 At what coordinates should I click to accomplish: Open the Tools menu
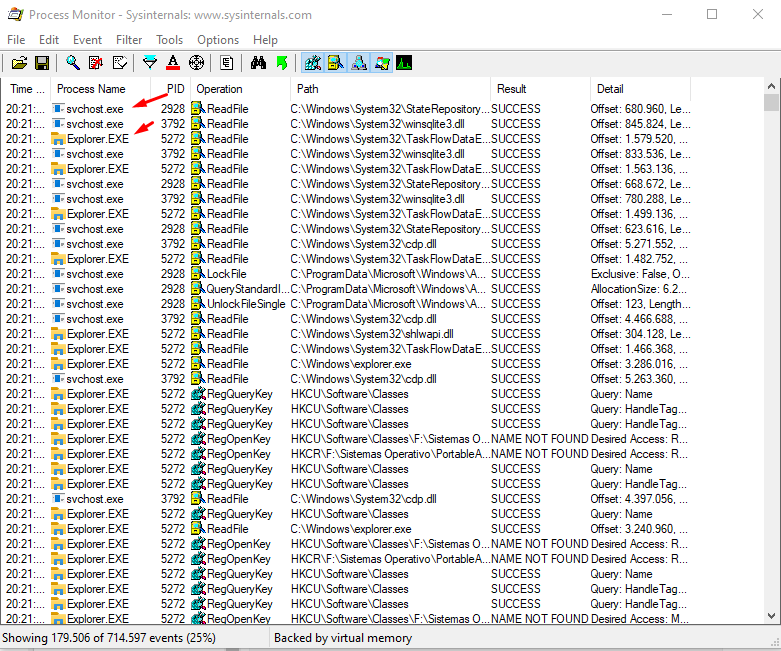[x=169, y=40]
